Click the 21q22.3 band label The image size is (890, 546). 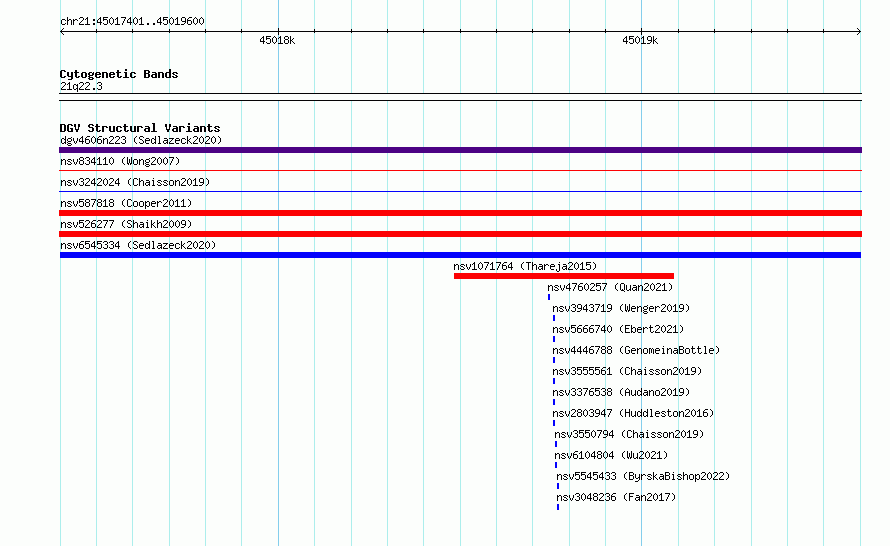[x=81, y=86]
